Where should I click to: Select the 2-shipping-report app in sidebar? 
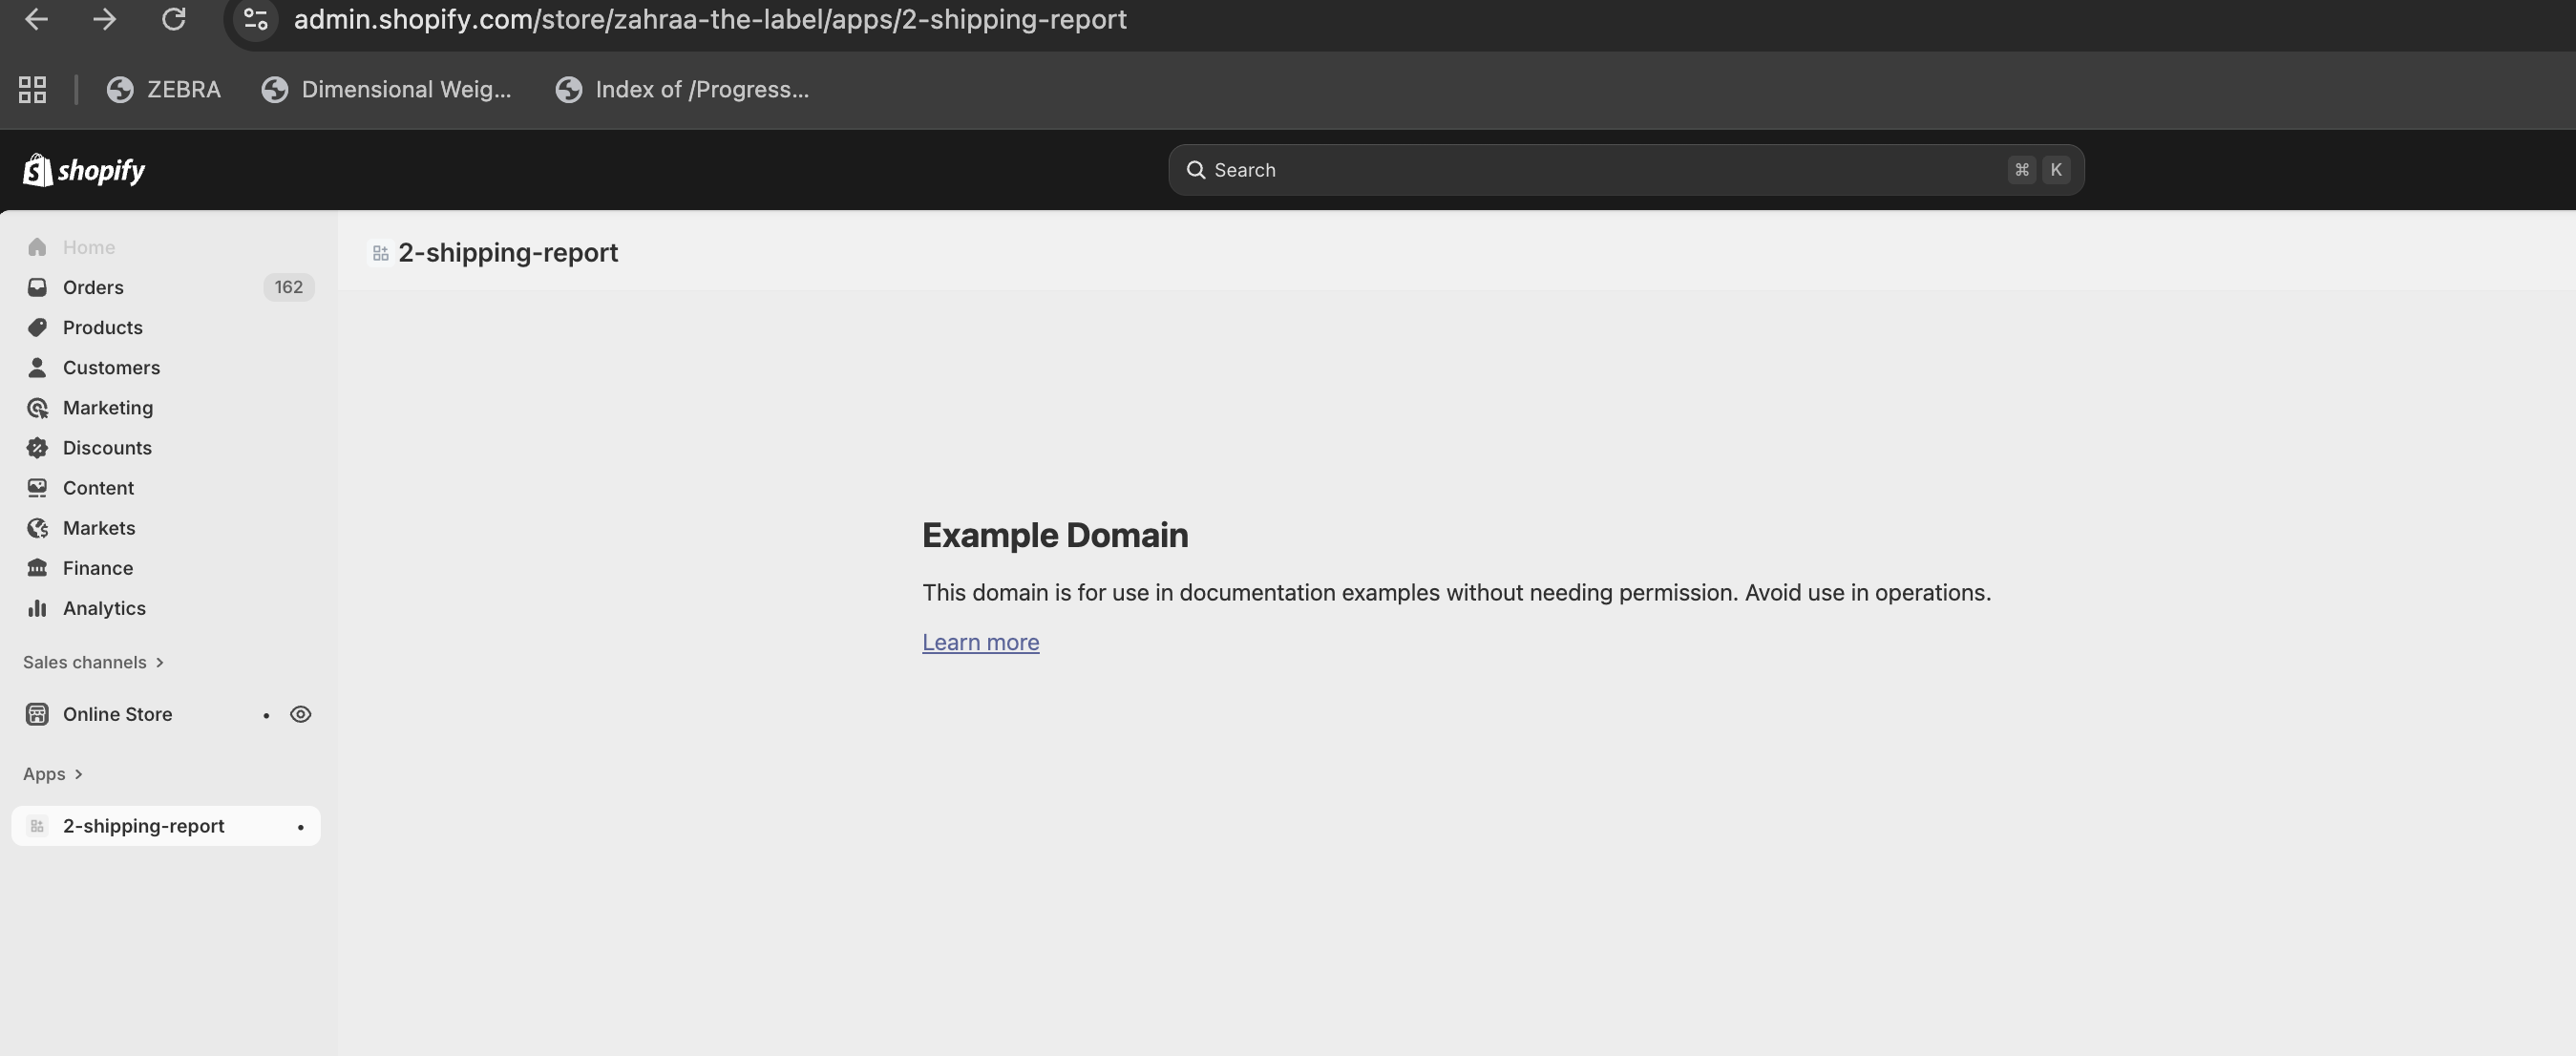[x=144, y=826]
